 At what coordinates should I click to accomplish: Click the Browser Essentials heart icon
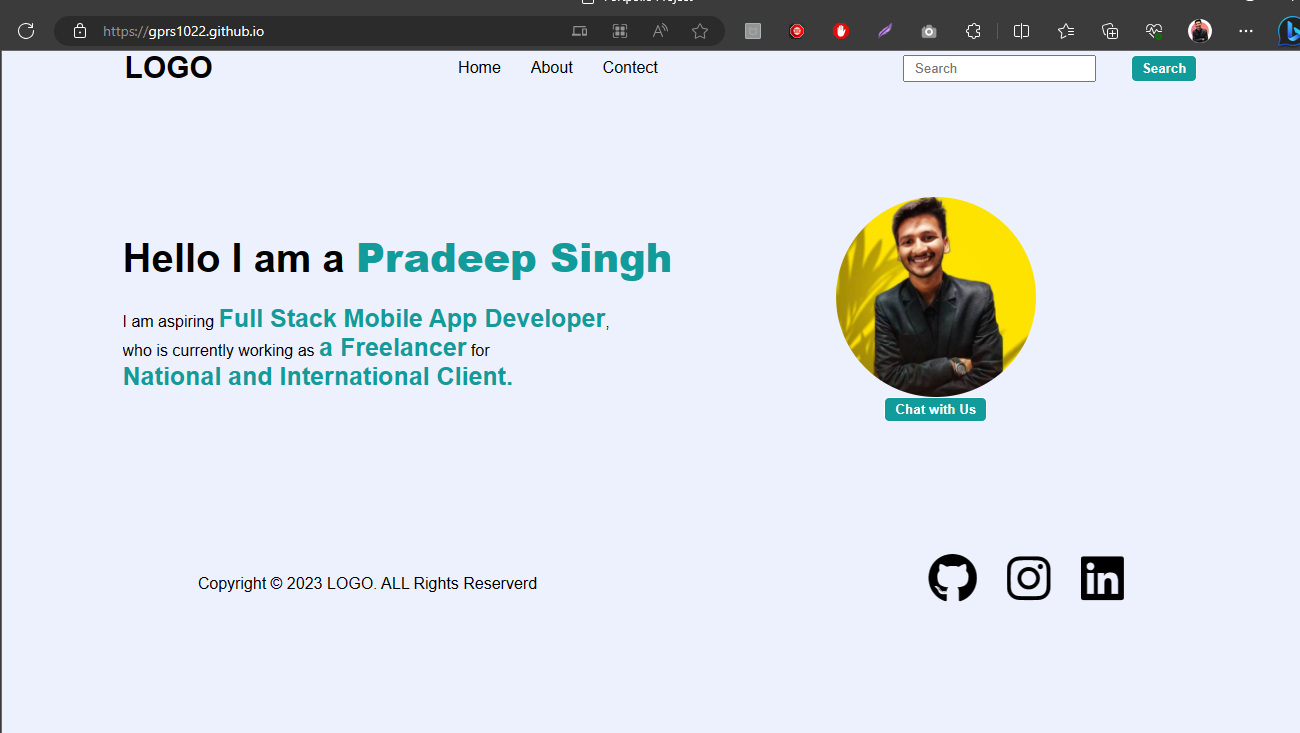point(1154,31)
